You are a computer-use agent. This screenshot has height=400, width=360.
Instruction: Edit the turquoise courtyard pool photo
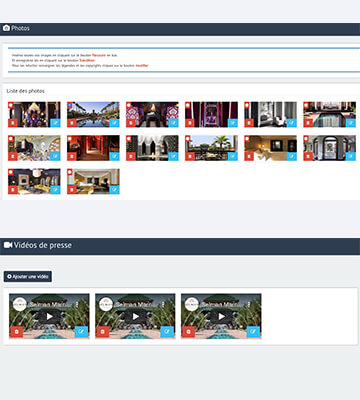tap(351, 123)
